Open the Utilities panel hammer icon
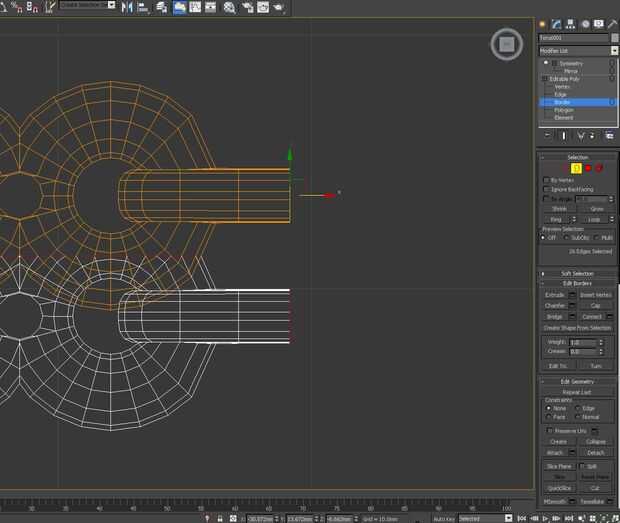Screen dimensions: 620x523 pos(611,23)
